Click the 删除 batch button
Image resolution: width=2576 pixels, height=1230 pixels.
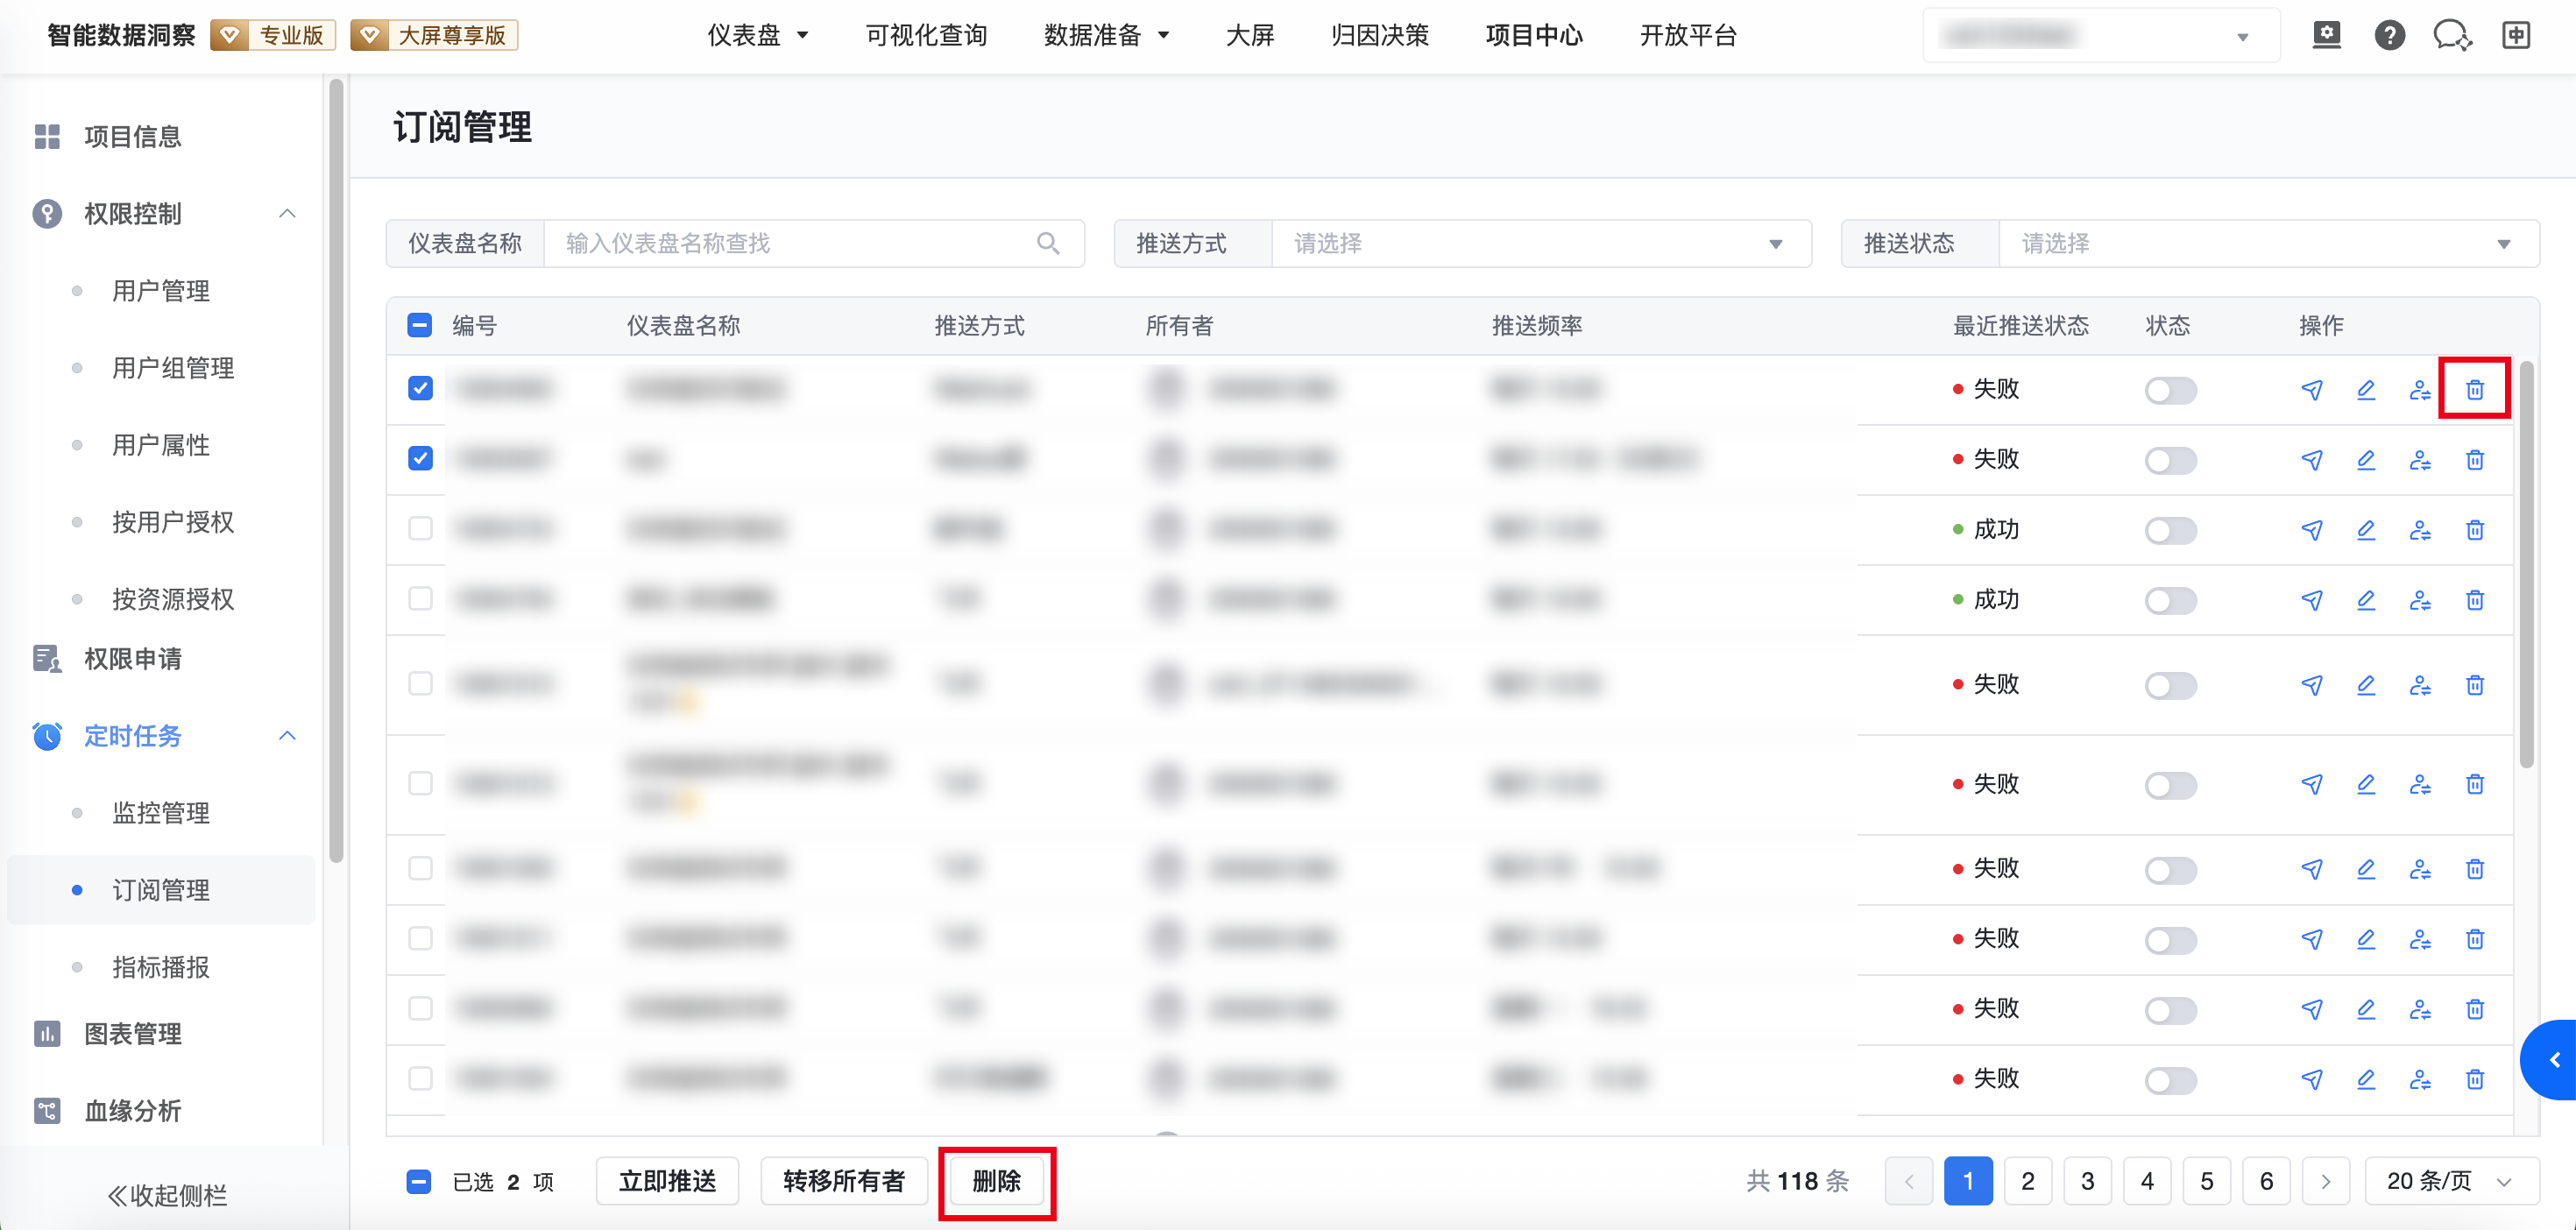(x=996, y=1181)
